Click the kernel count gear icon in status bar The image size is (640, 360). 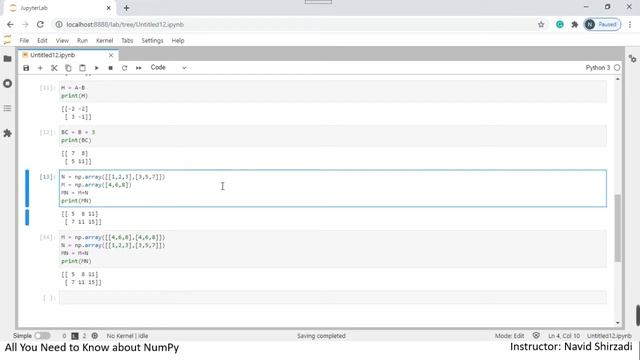95,336
